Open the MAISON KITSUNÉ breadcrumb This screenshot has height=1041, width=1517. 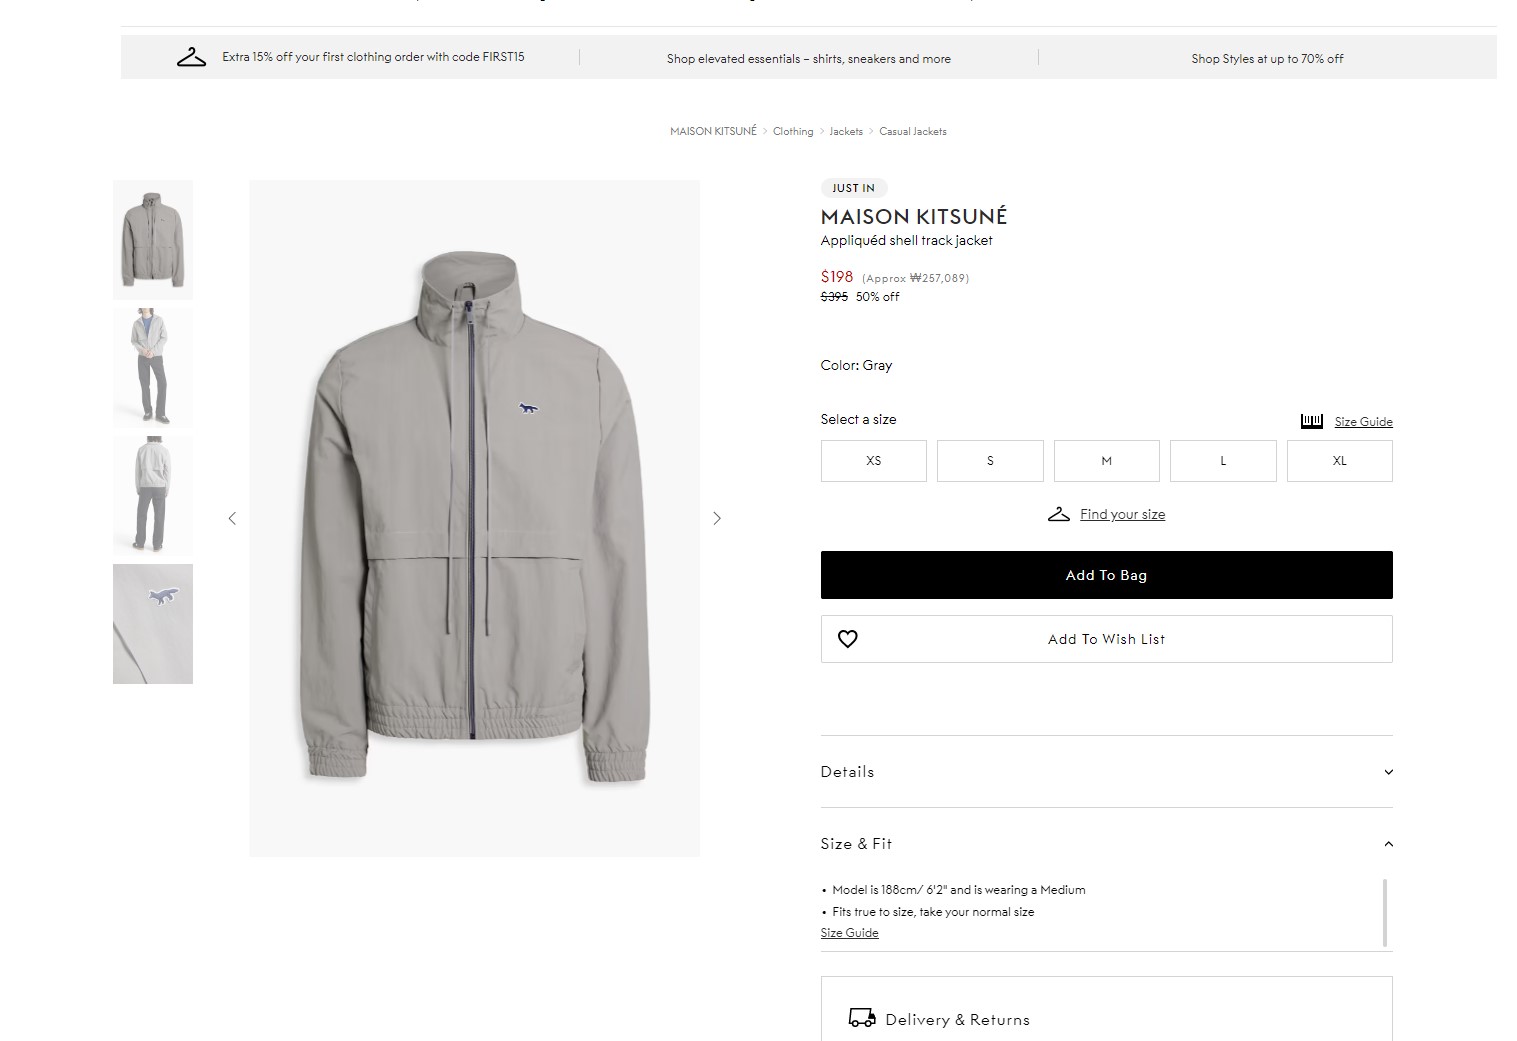pyautogui.click(x=713, y=131)
